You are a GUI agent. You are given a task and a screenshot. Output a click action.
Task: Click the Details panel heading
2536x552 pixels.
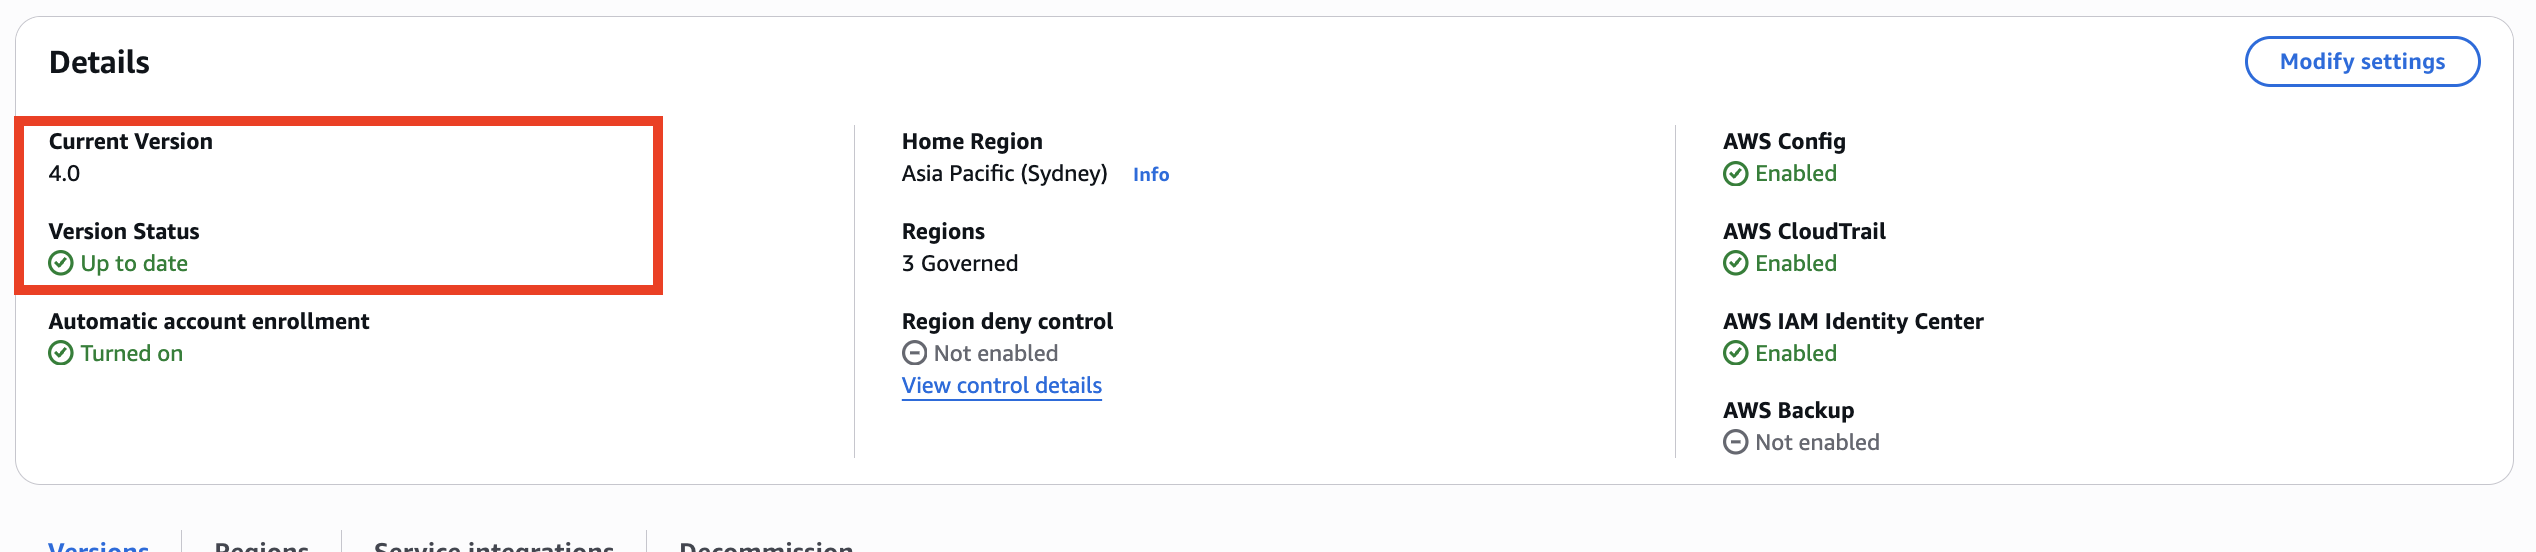(99, 62)
